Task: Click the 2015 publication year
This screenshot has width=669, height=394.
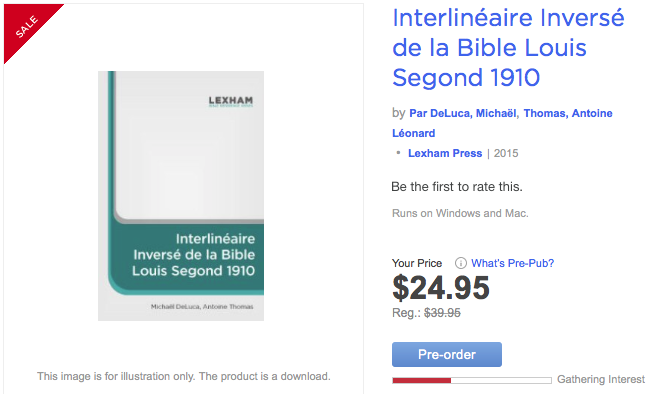Action: point(506,153)
